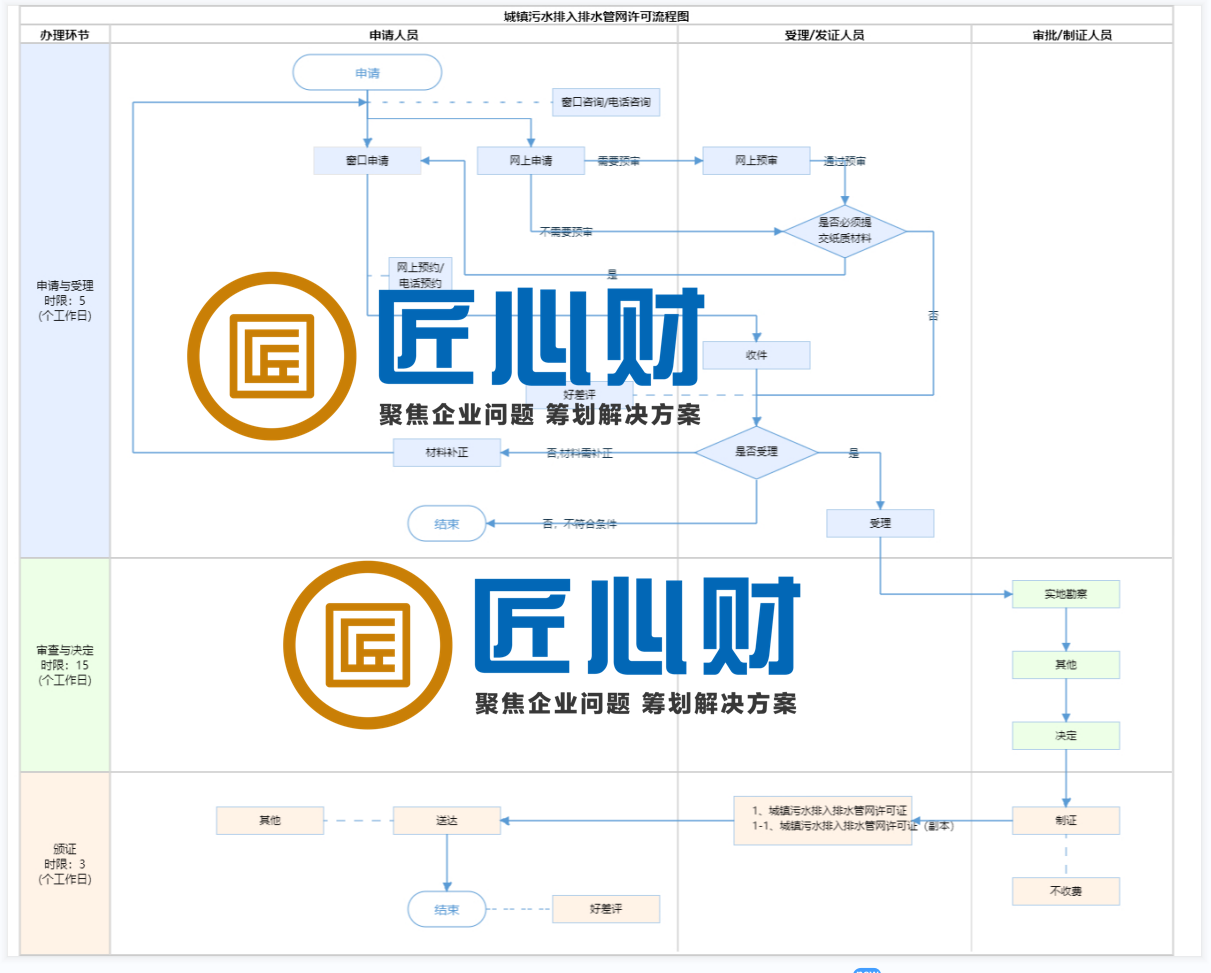Click the 审批/制证人员 column header

[1072, 34]
